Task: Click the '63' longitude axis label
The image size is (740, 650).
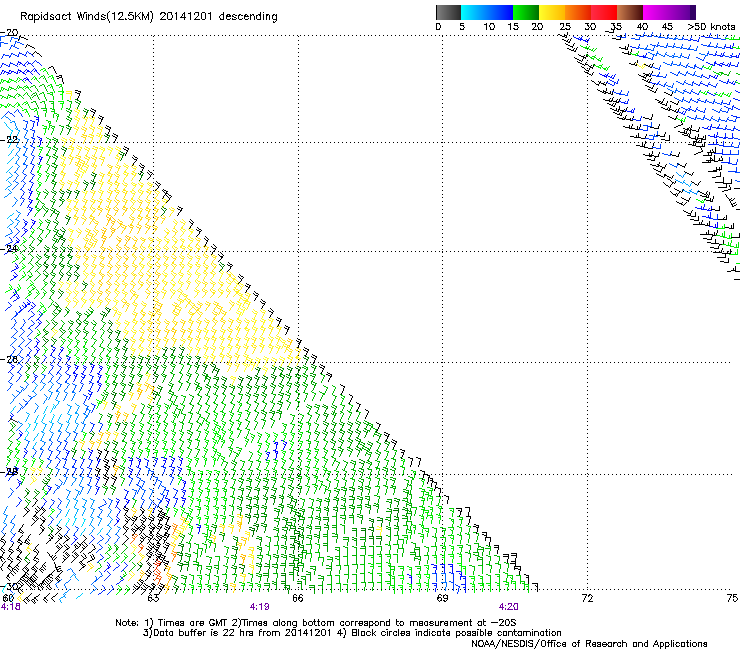Action: (x=153, y=598)
